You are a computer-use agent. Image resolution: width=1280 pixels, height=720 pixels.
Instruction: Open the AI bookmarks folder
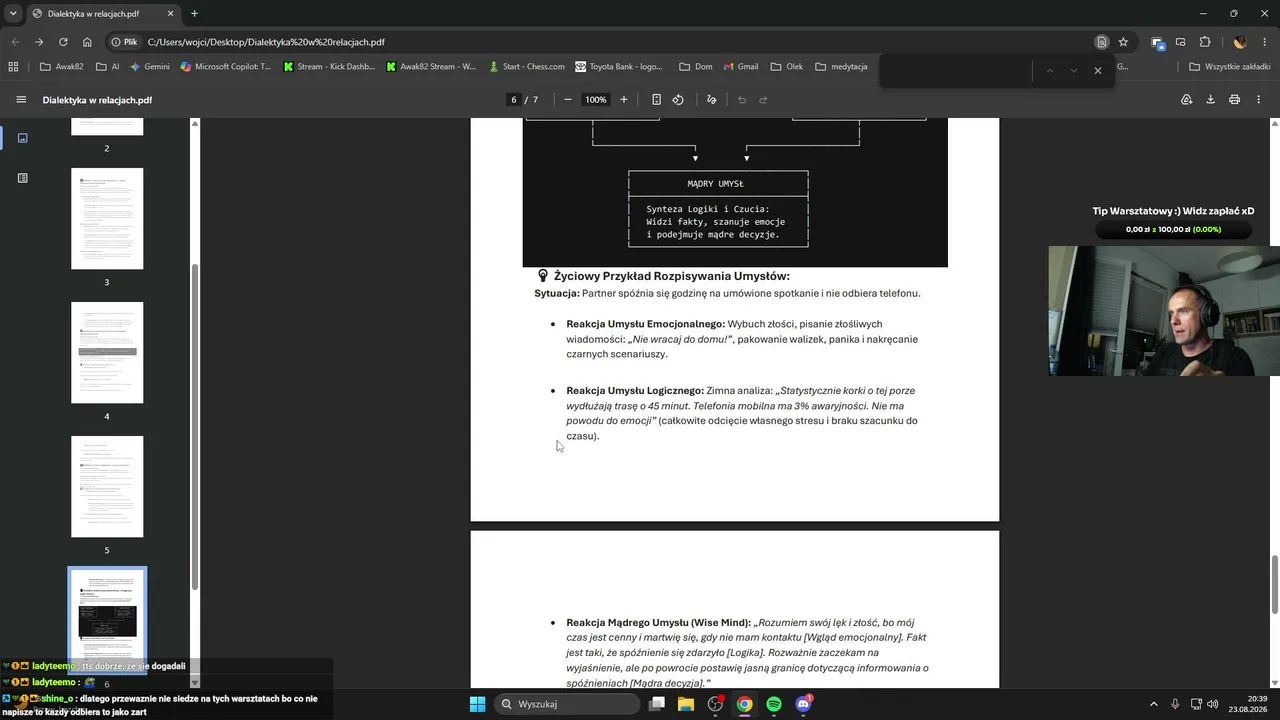[x=107, y=67]
